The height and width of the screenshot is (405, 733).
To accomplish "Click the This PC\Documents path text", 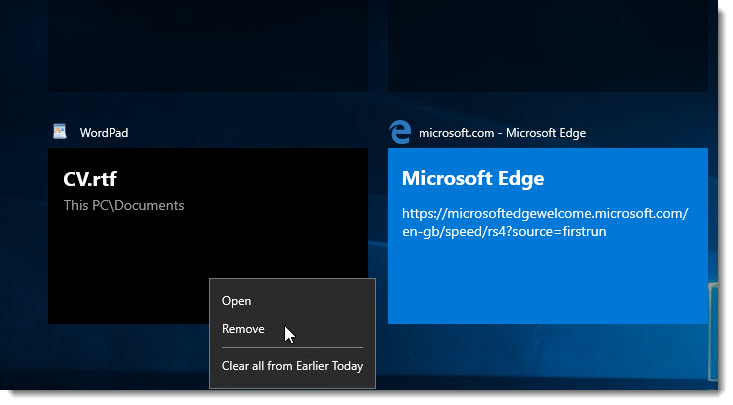I will tap(124, 205).
